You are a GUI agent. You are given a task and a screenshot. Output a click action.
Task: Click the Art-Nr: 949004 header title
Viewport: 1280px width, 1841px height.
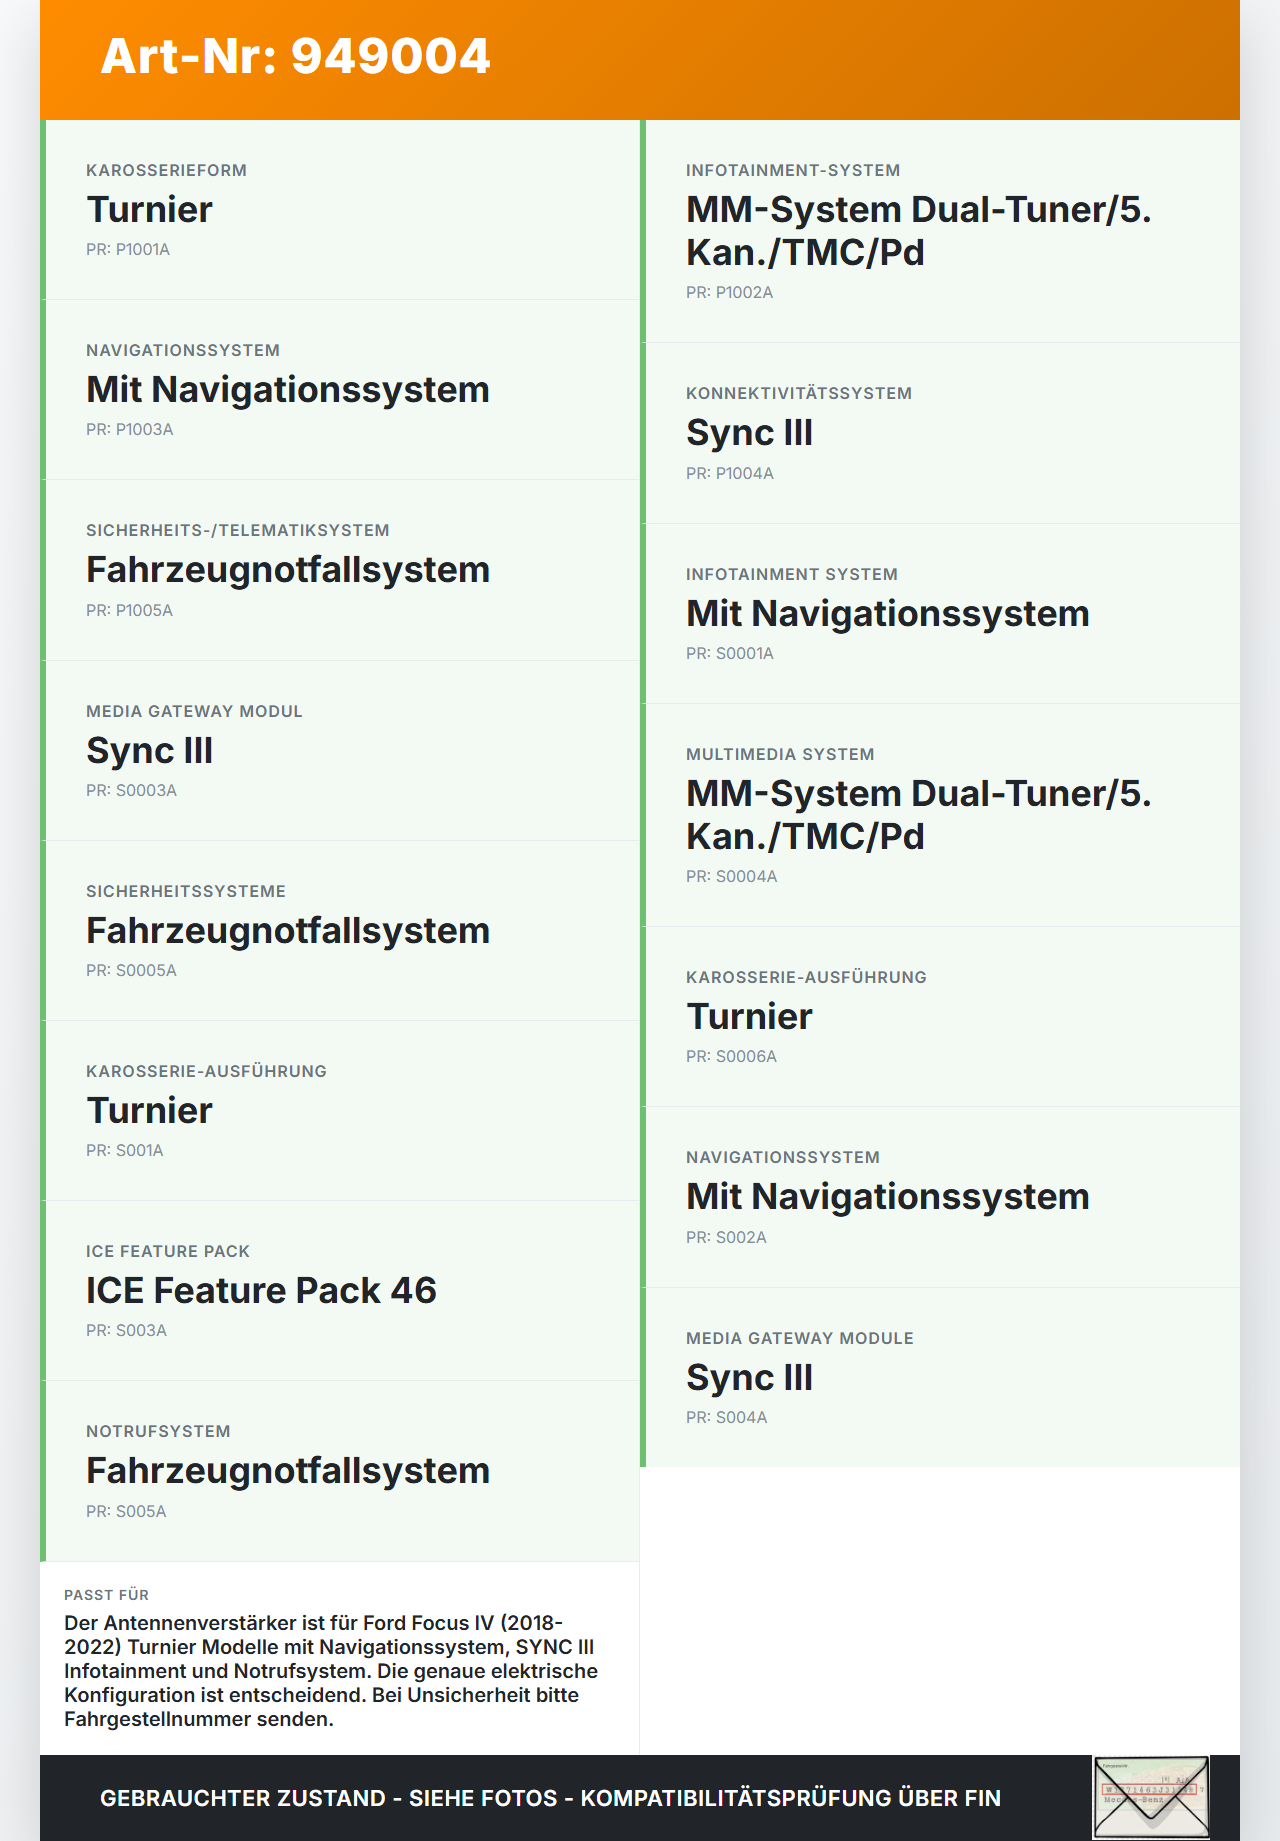[x=296, y=56]
